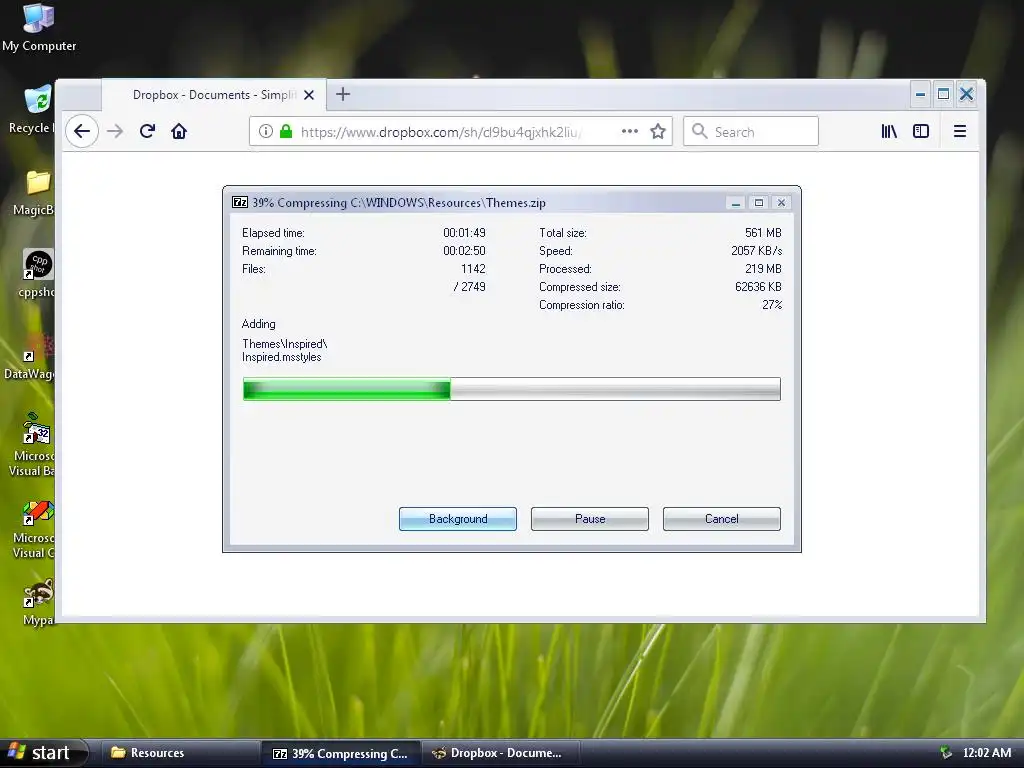This screenshot has width=1024, height=768.
Task: Select the Microsoft Visual Basic shortcut
Action: pos(33,444)
